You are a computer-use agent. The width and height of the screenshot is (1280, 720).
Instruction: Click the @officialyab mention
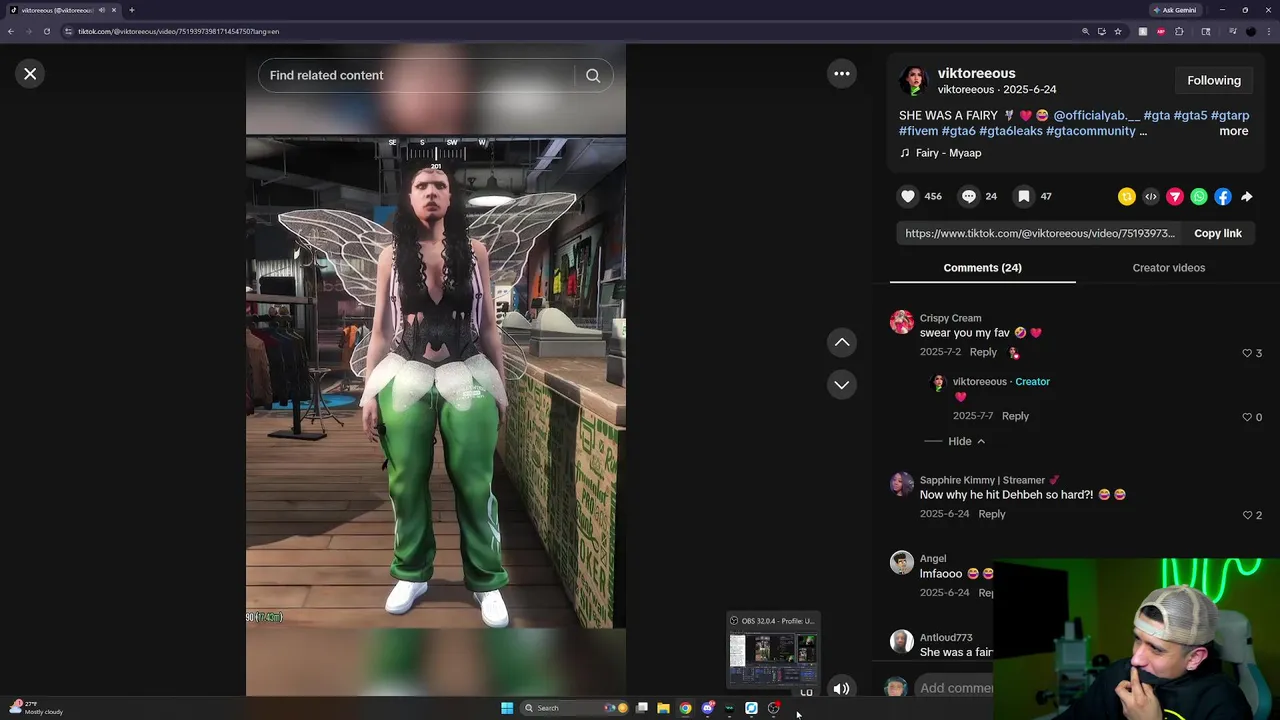click(1096, 115)
